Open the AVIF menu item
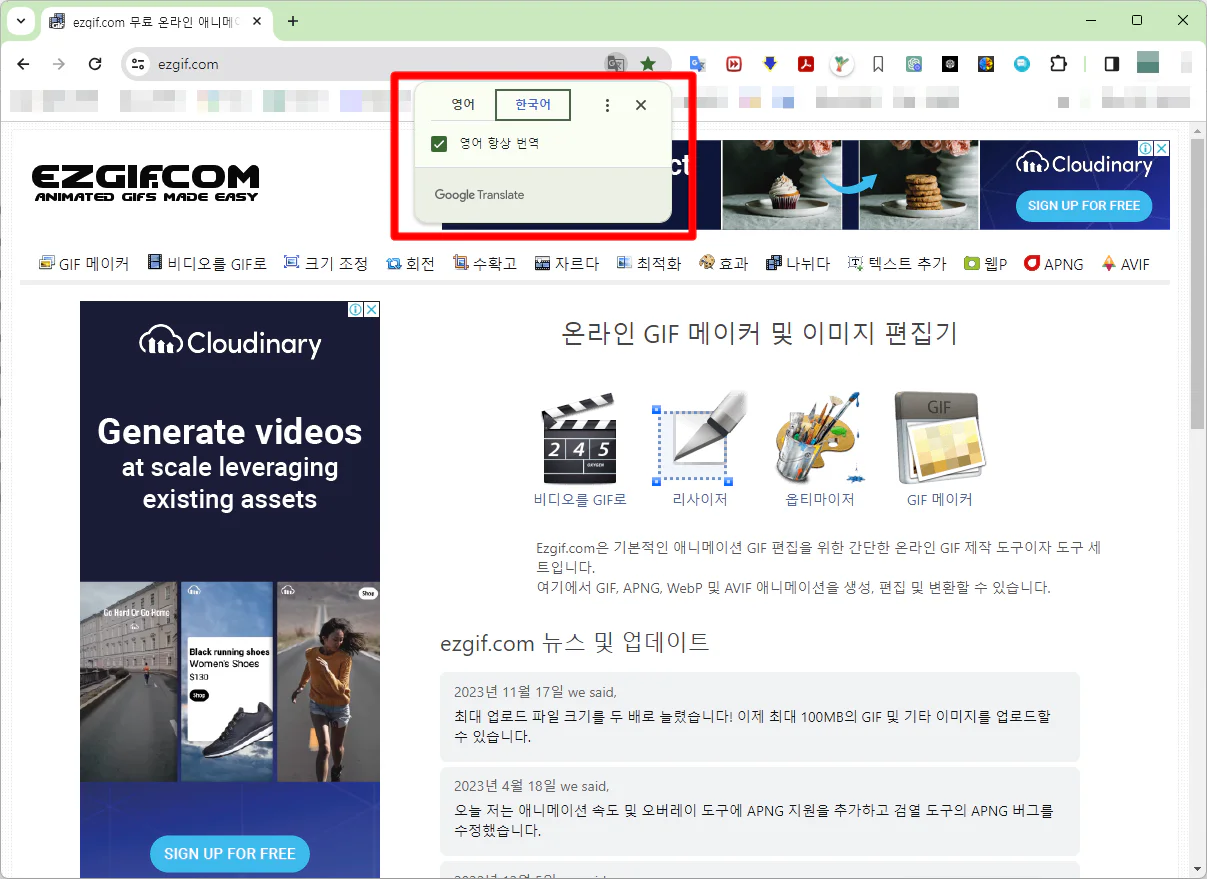The height and width of the screenshot is (879, 1207). pyautogui.click(x=1126, y=264)
